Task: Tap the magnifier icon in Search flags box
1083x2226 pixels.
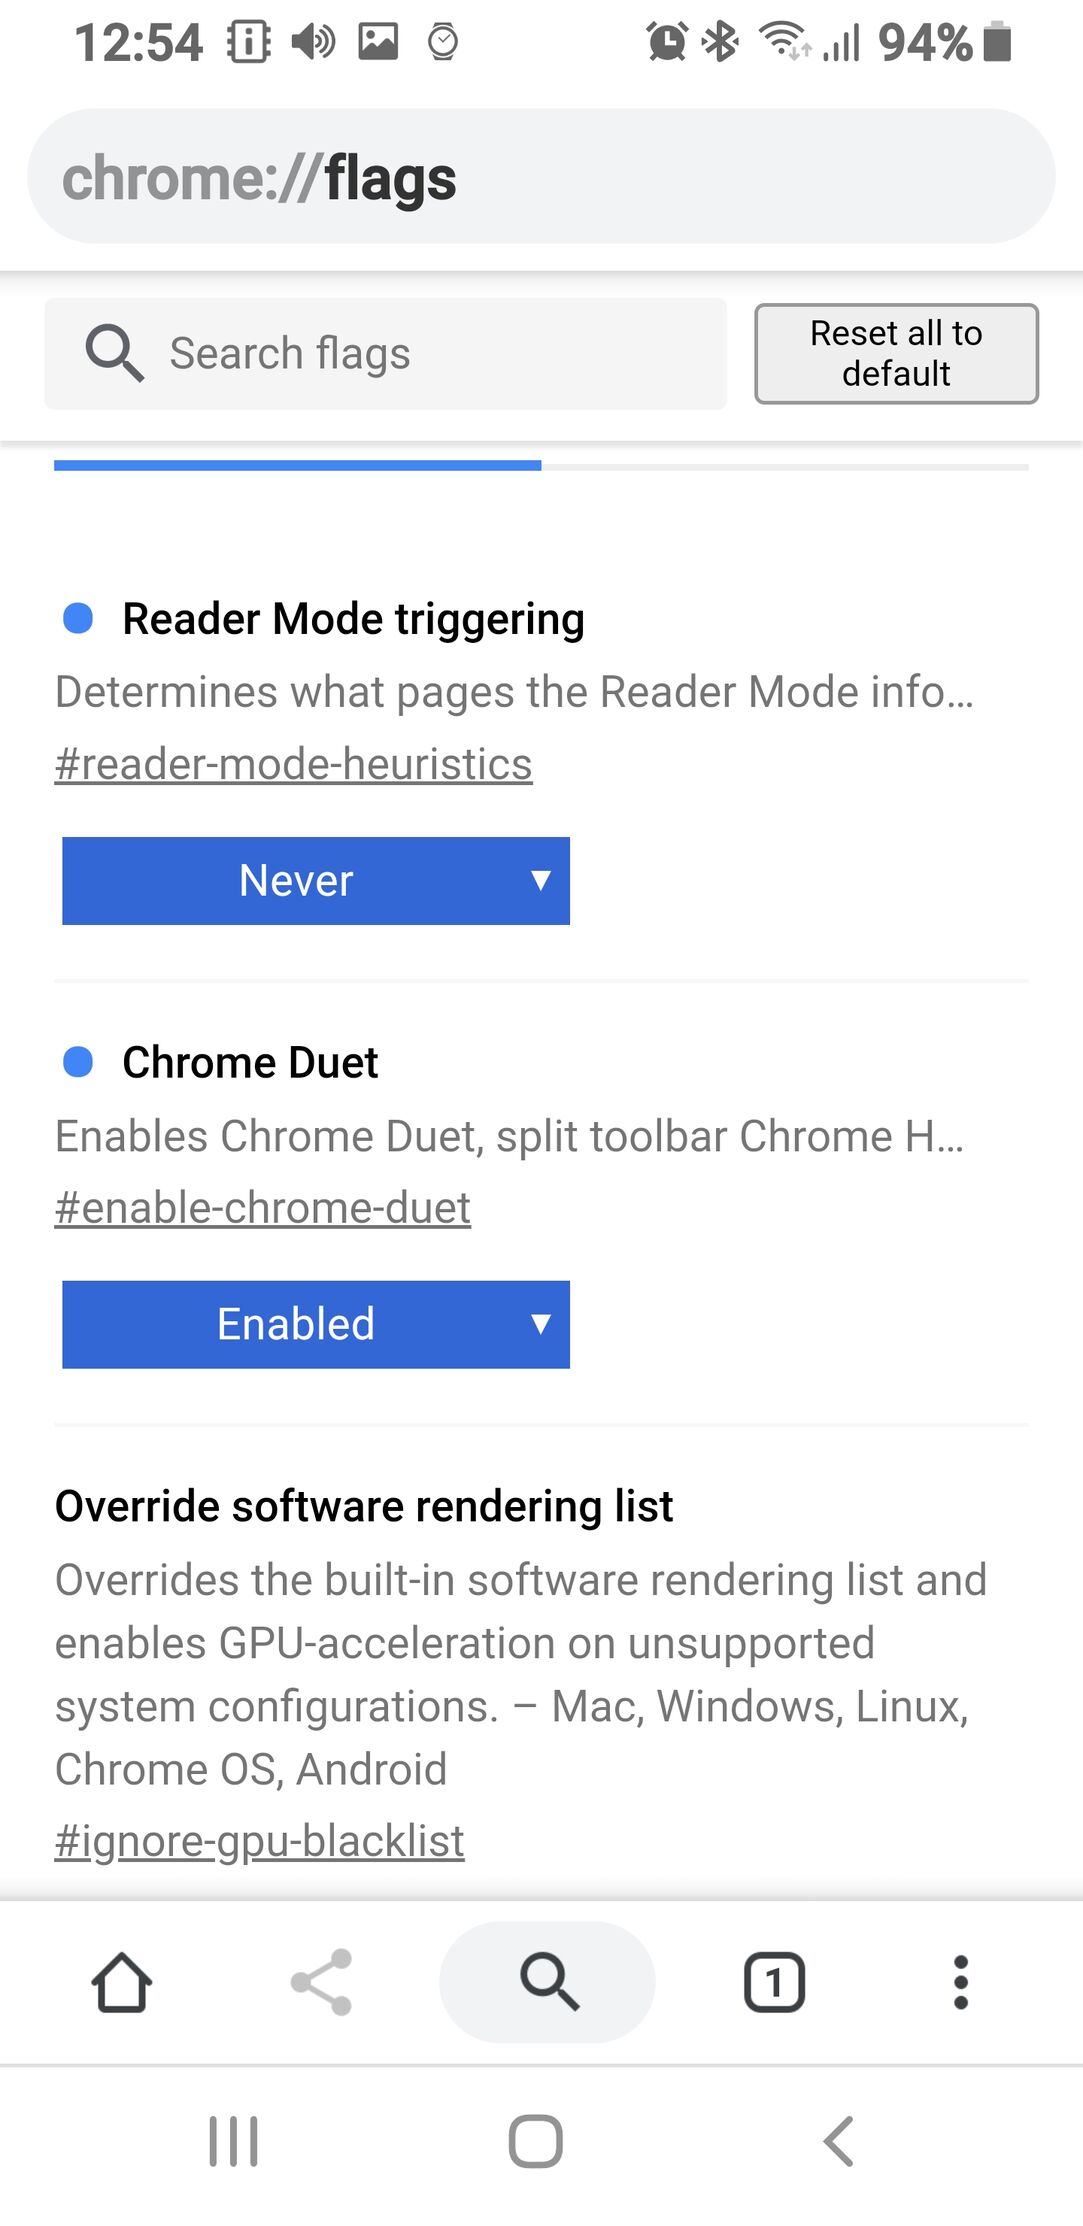Action: tap(114, 353)
